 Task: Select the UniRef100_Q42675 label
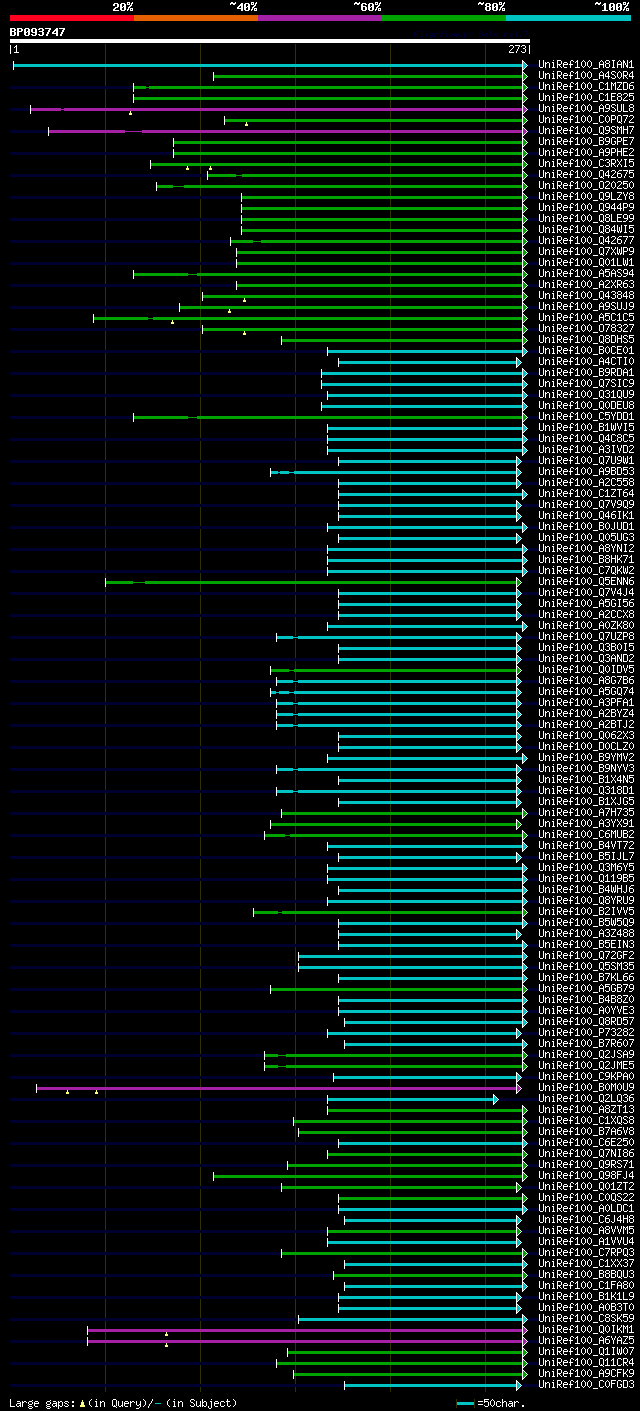(x=586, y=175)
